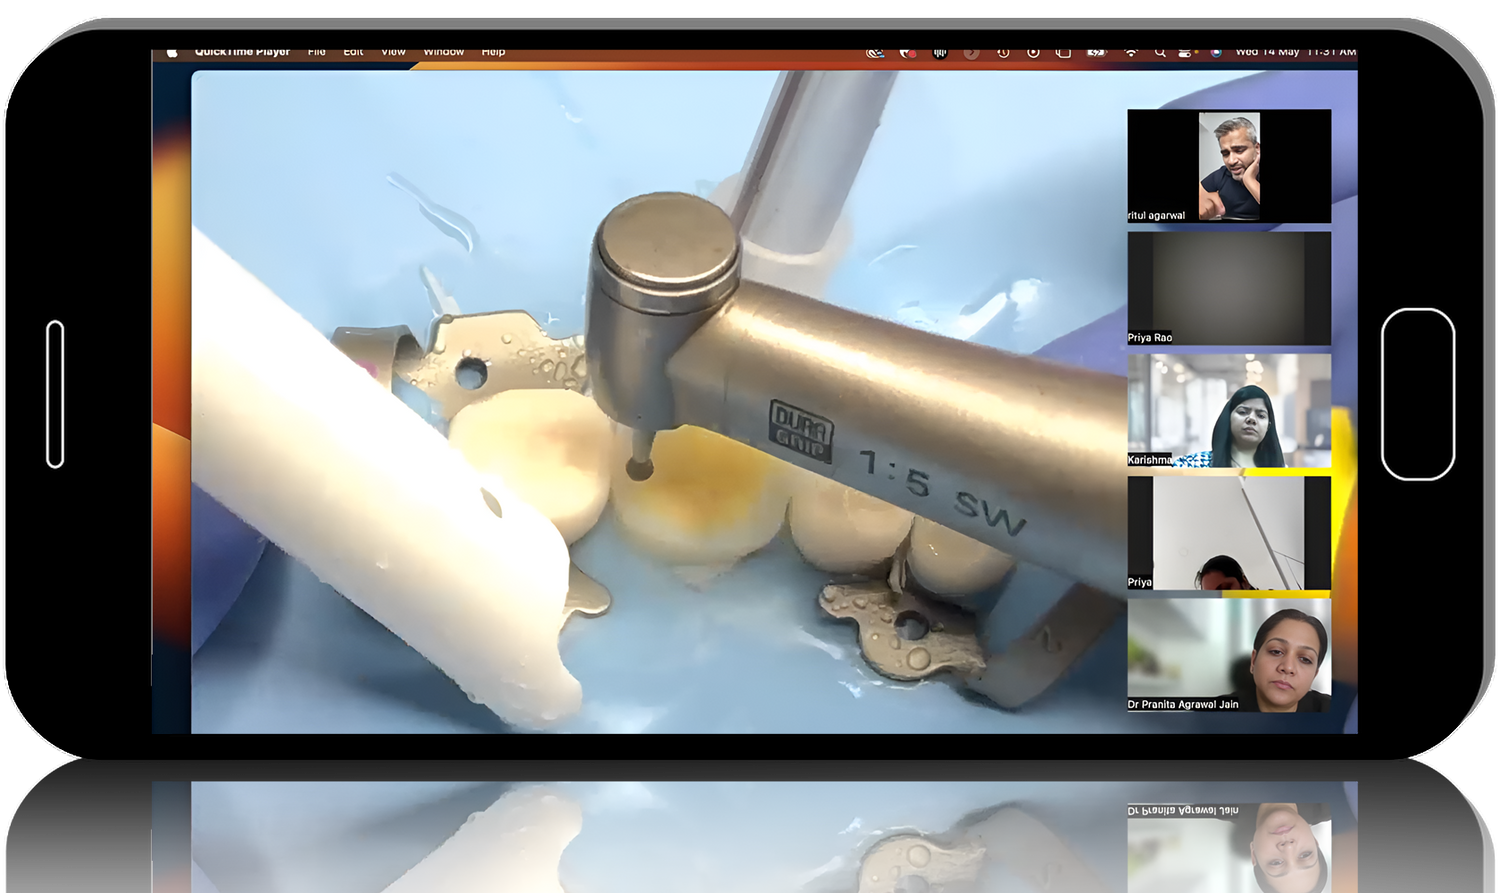Select ritul agarwal's video tile
Image resolution: width=1500 pixels, height=893 pixels.
tap(1229, 166)
